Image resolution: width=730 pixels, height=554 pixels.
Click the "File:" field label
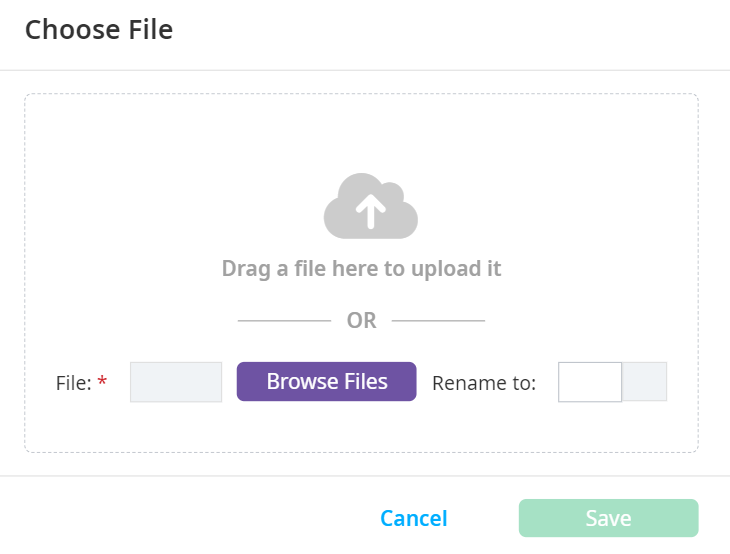point(73,383)
